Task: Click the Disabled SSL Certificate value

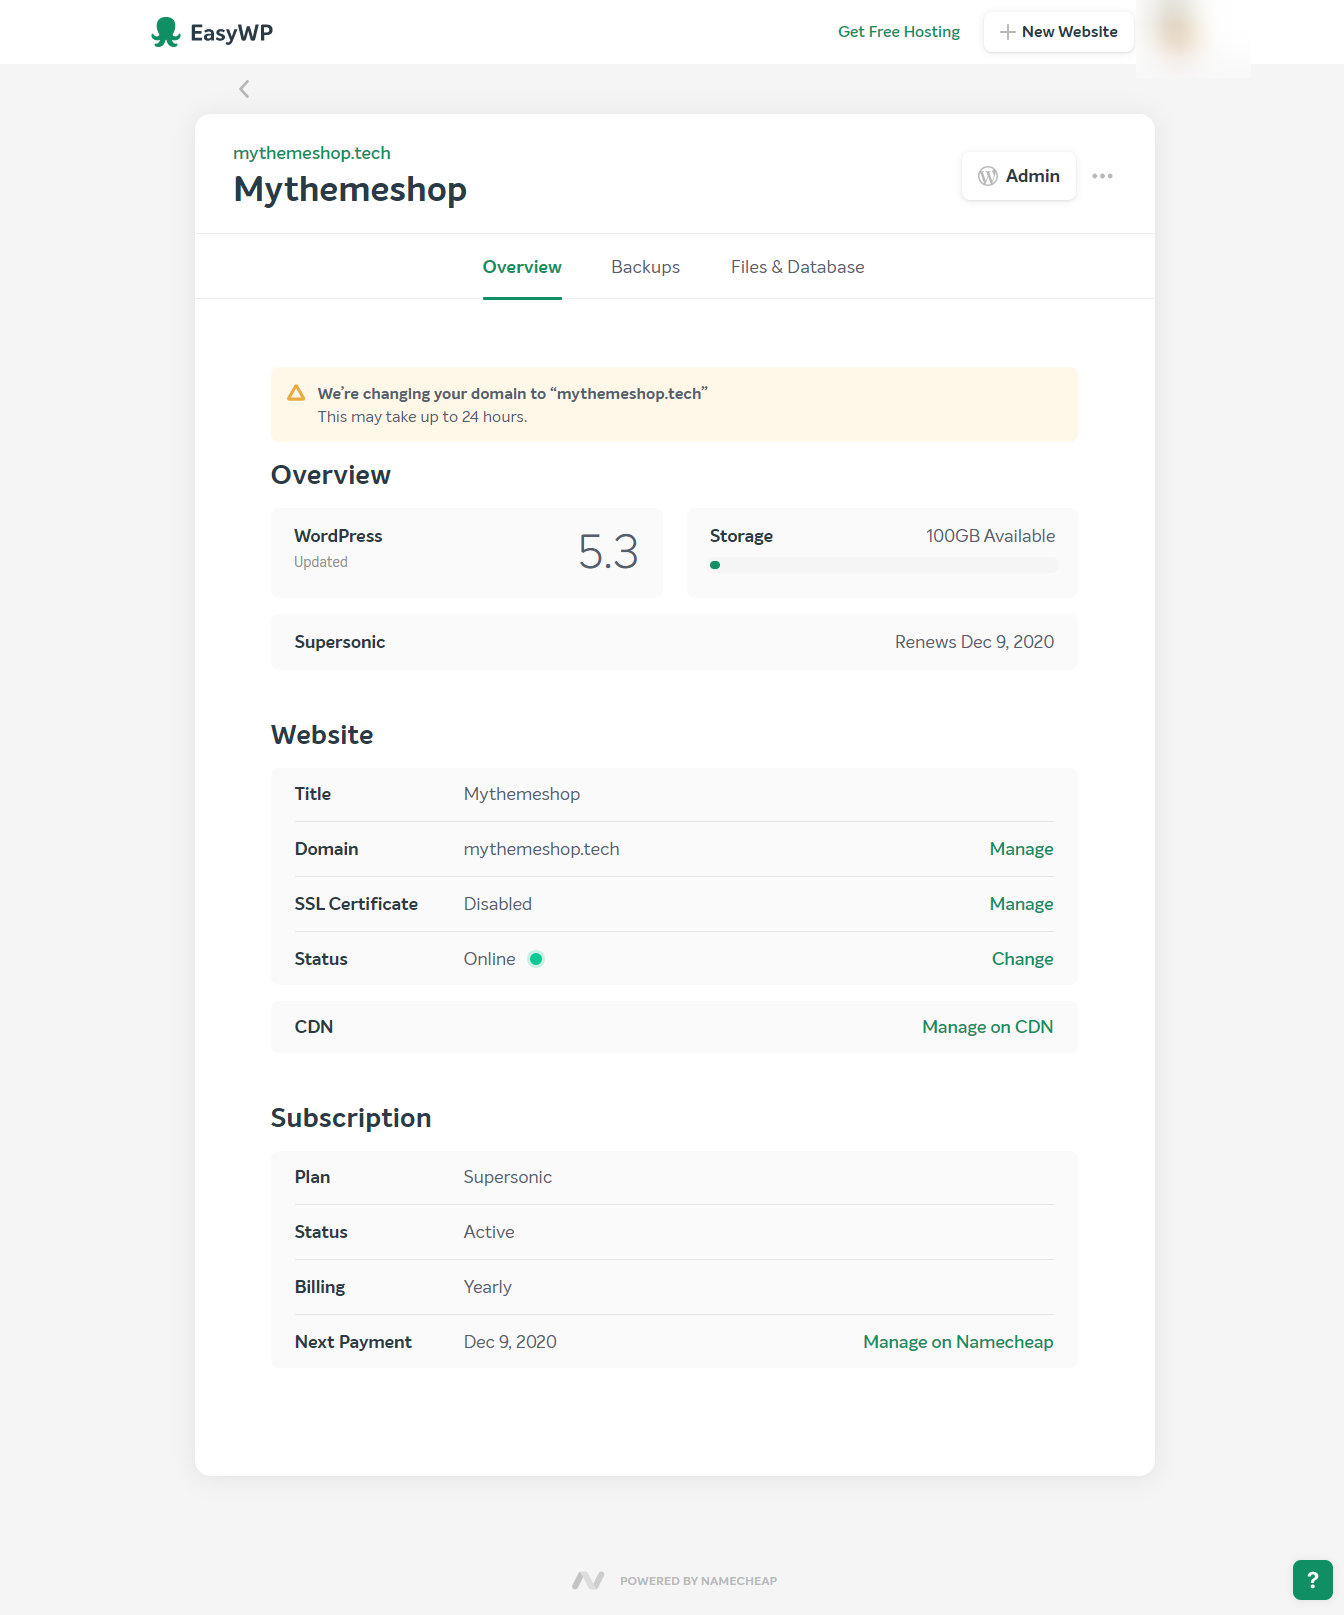Action: tap(498, 904)
